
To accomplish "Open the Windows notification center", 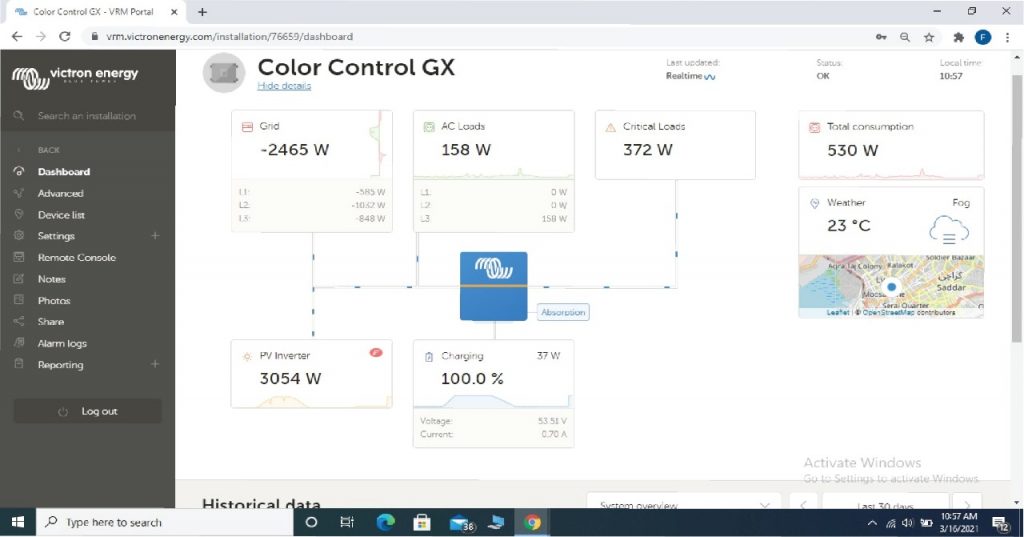I will [x=1001, y=523].
